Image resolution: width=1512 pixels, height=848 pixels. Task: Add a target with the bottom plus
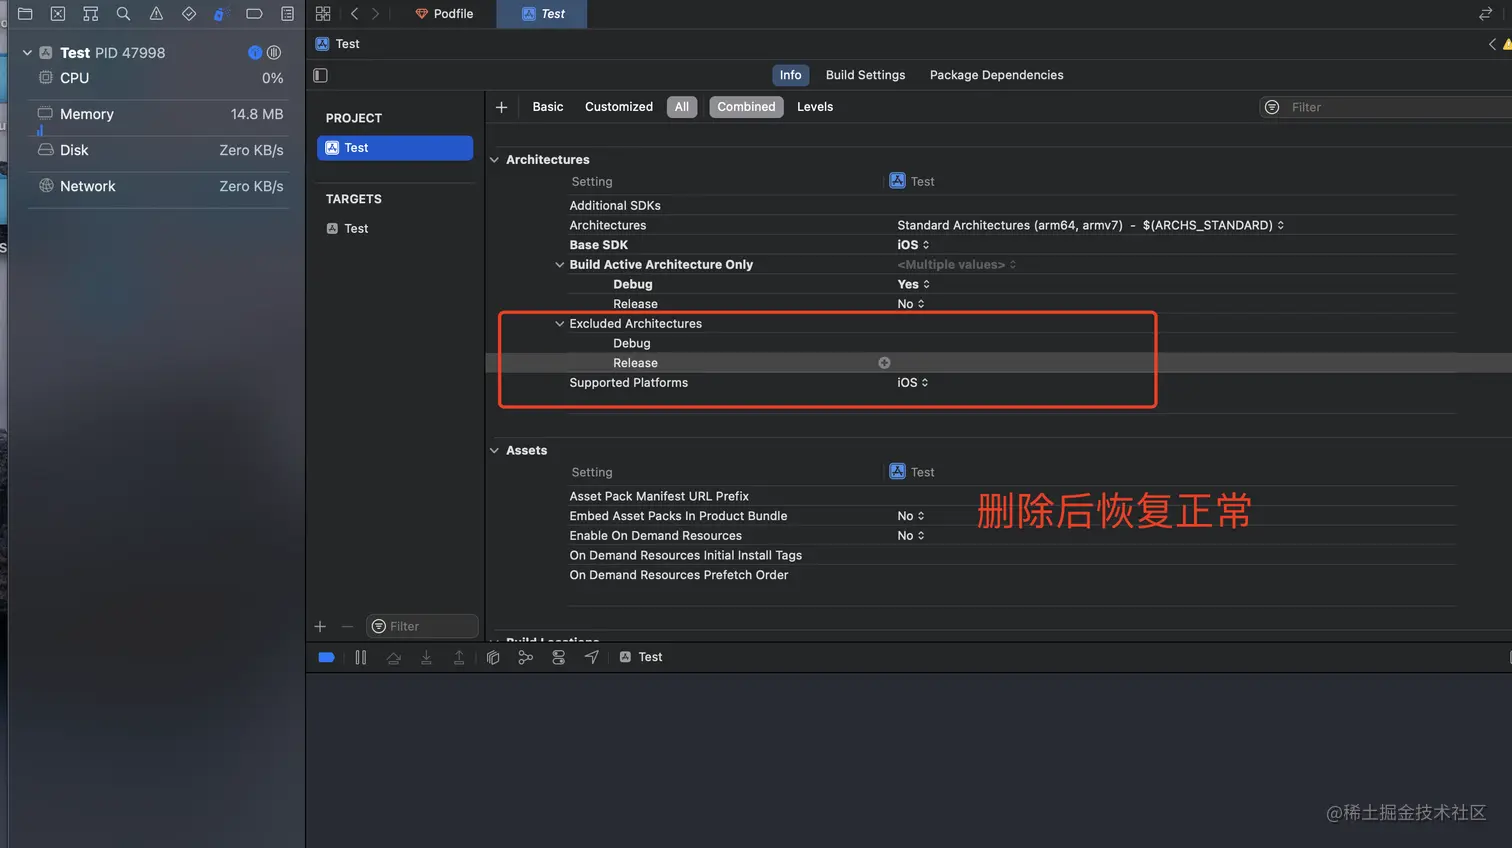click(x=320, y=627)
